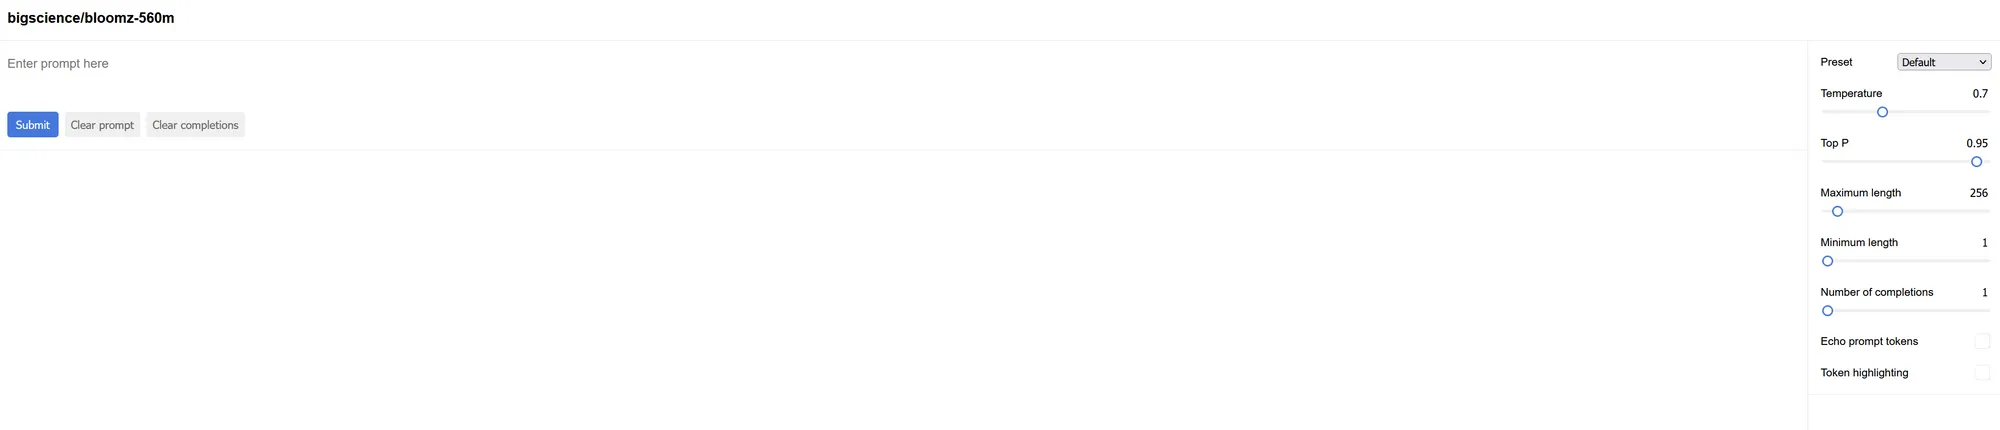Viewport: 2000px width, 430px height.
Task: Click the Minimum length slider handle
Action: [x=1828, y=261]
